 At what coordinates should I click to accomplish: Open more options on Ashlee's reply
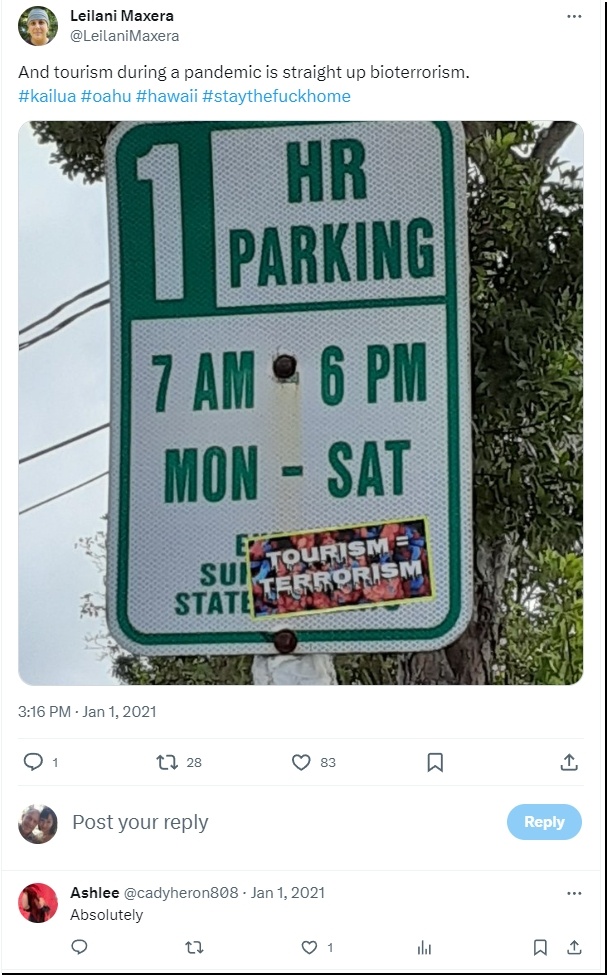point(574,893)
